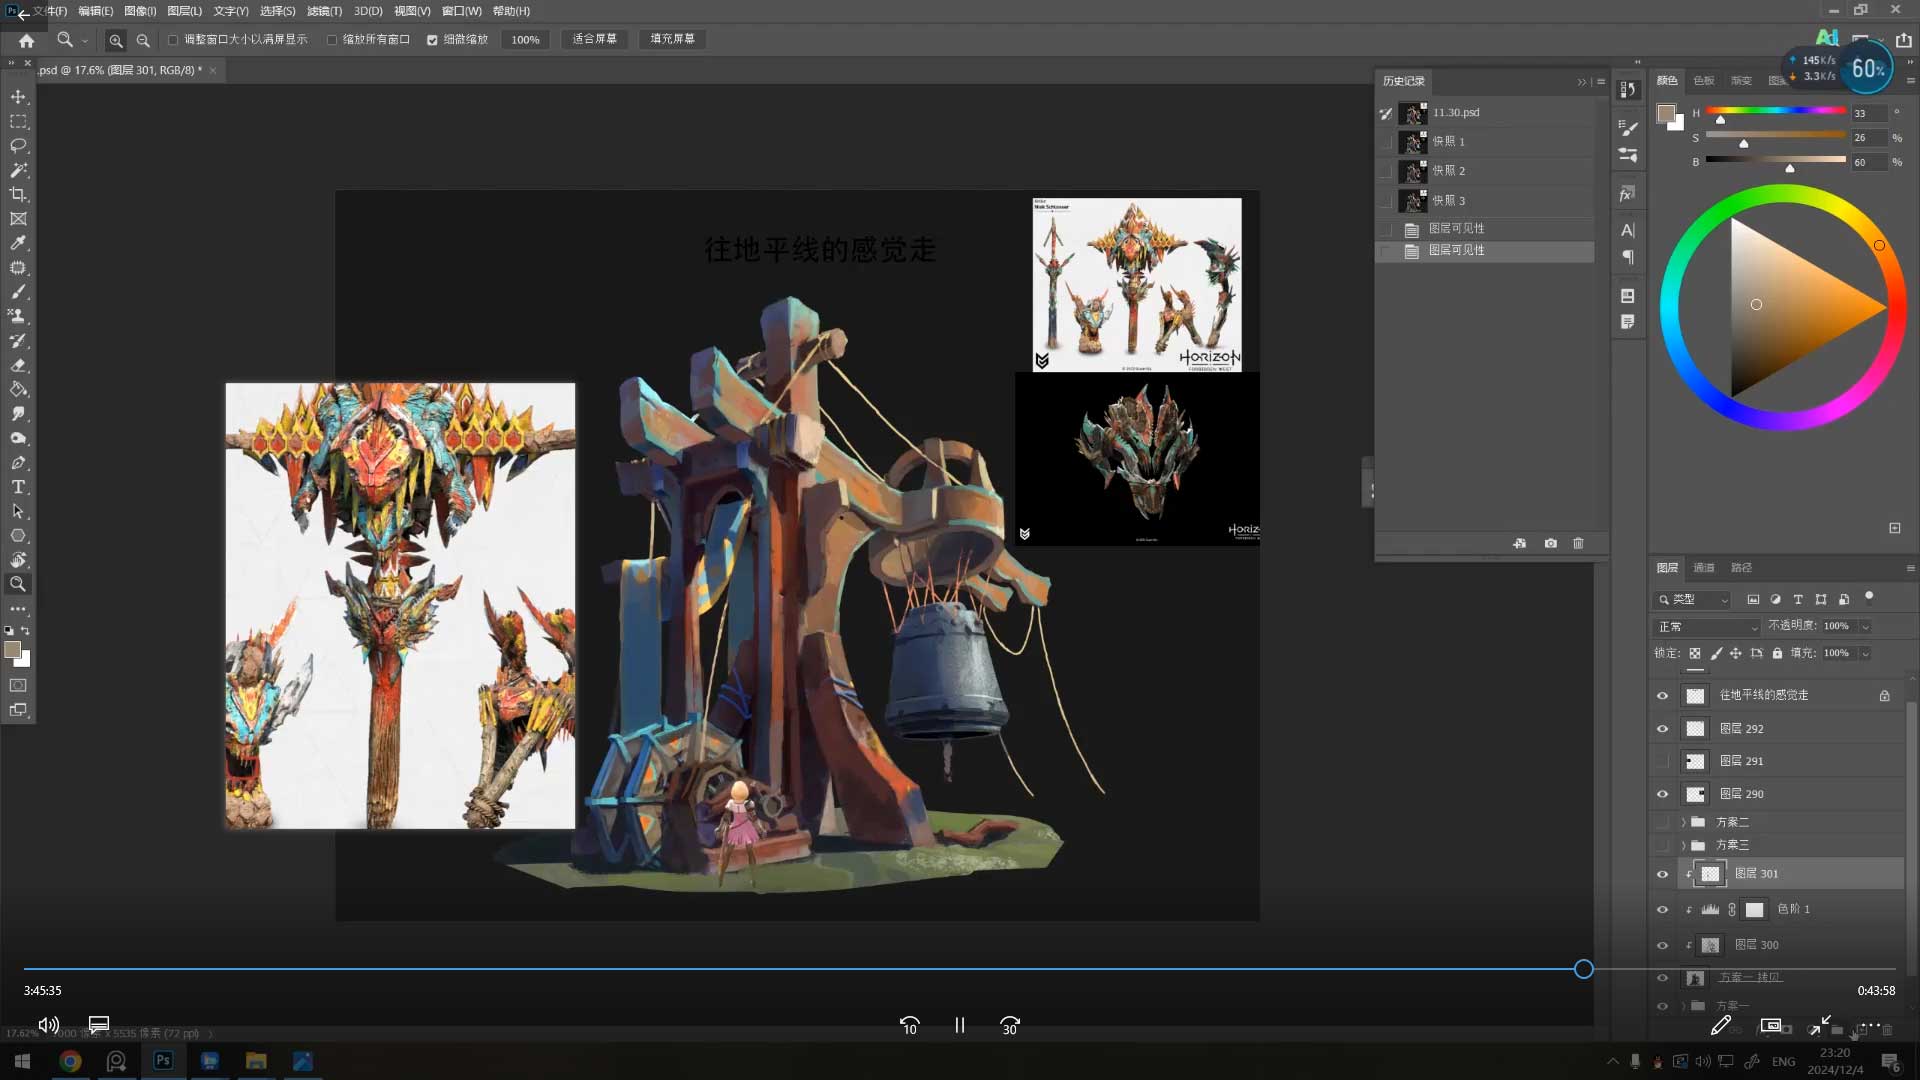
Task: Uncheck the 细微缩放 checkbox
Action: coord(432,40)
